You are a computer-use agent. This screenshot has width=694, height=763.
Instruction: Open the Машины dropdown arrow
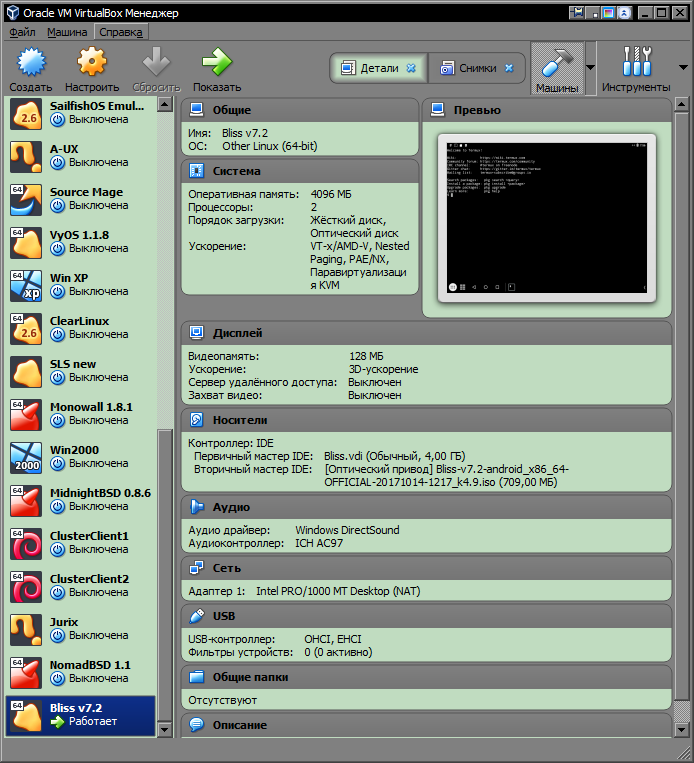click(x=590, y=68)
